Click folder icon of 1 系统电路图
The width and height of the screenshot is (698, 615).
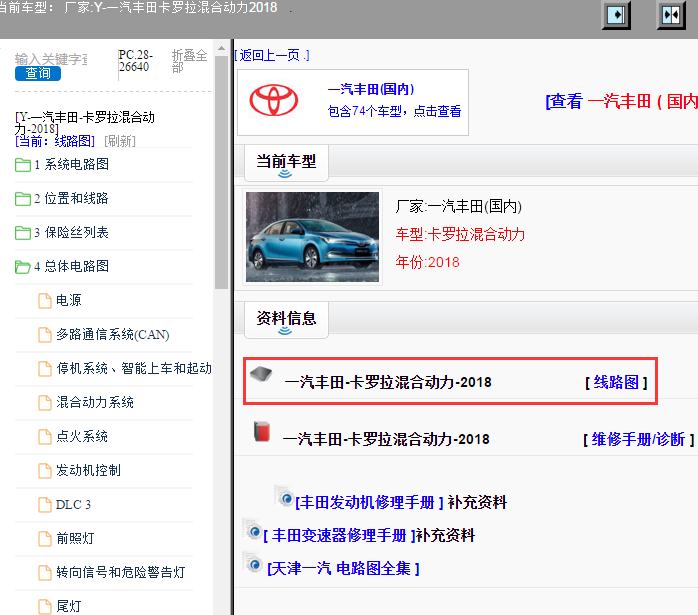pos(23,165)
